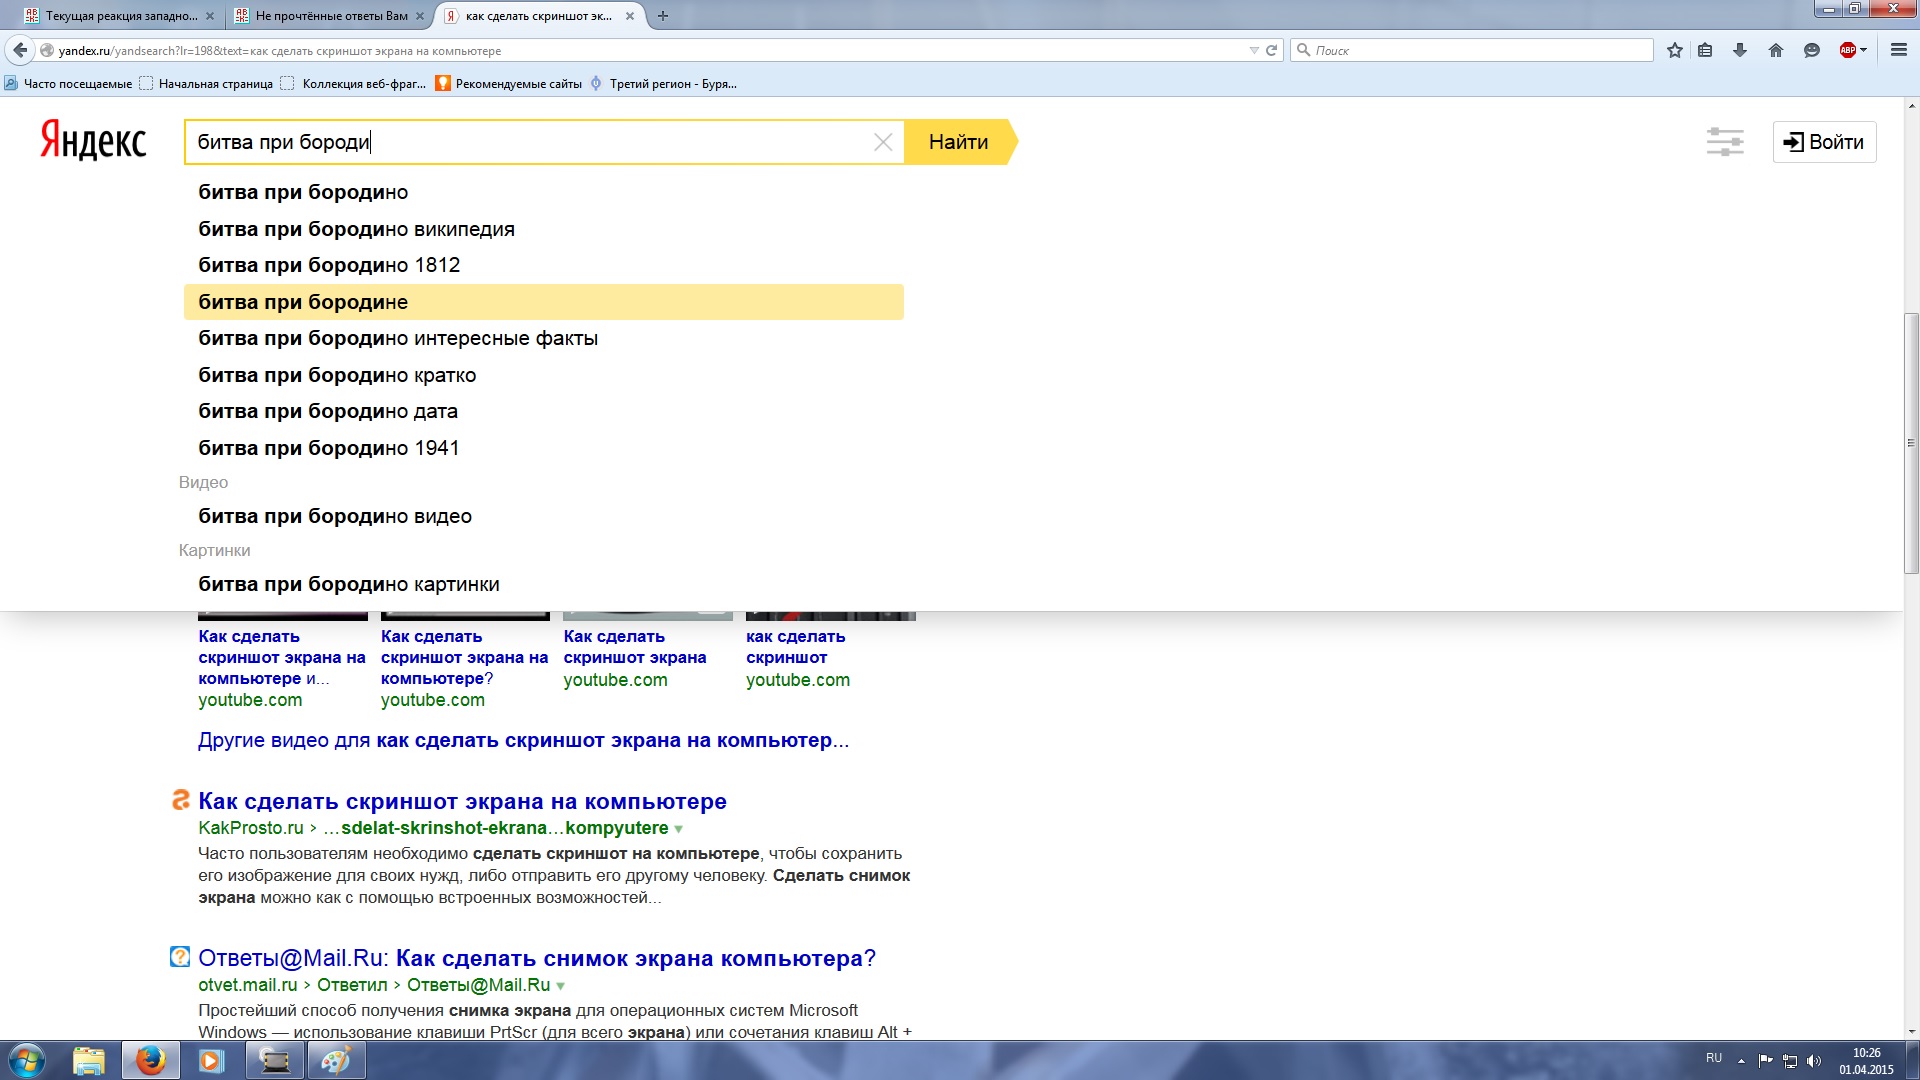Open Windows Explorer from the taskbar

(89, 1060)
